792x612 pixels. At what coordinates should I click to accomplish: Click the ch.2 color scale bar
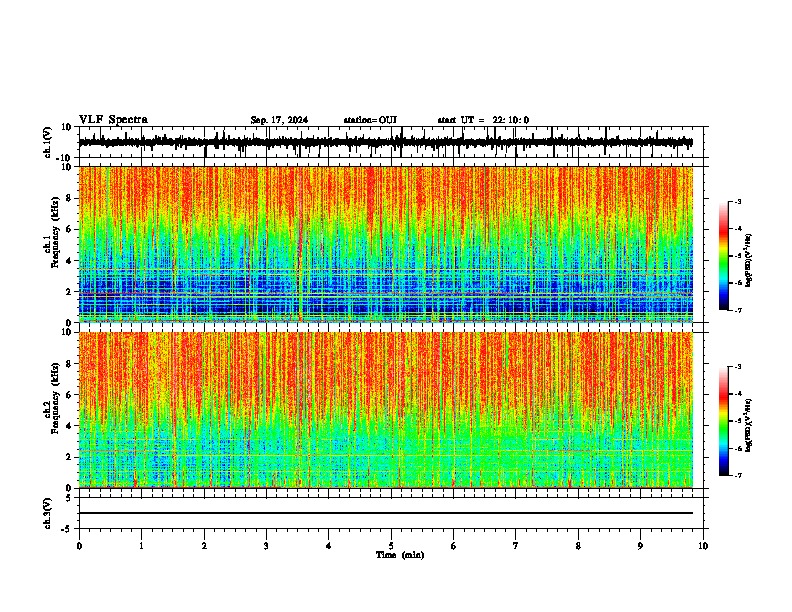pyautogui.click(x=724, y=421)
